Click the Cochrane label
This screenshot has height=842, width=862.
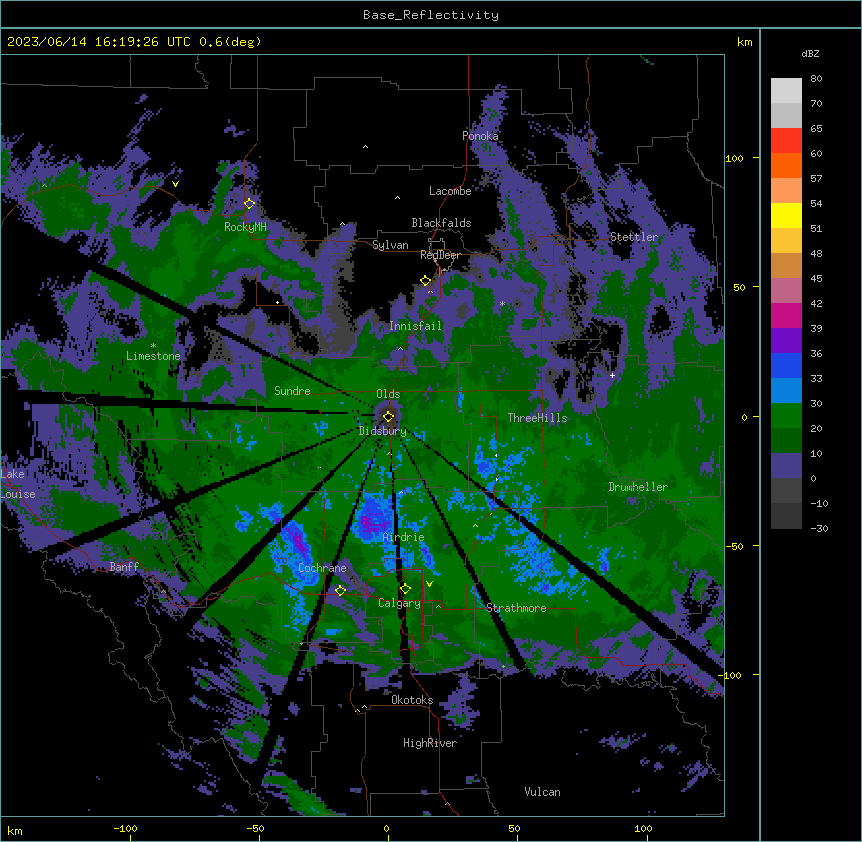point(322,568)
